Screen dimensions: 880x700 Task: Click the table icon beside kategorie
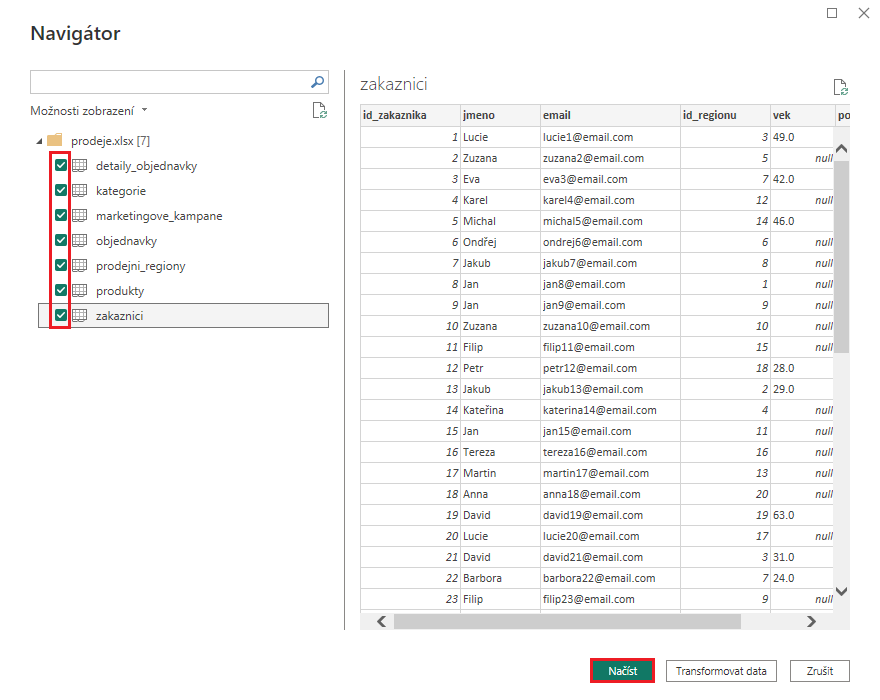coord(78,190)
